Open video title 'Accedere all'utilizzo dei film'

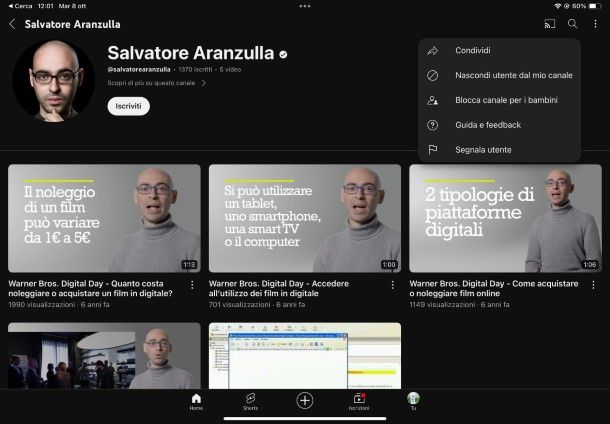coord(279,289)
